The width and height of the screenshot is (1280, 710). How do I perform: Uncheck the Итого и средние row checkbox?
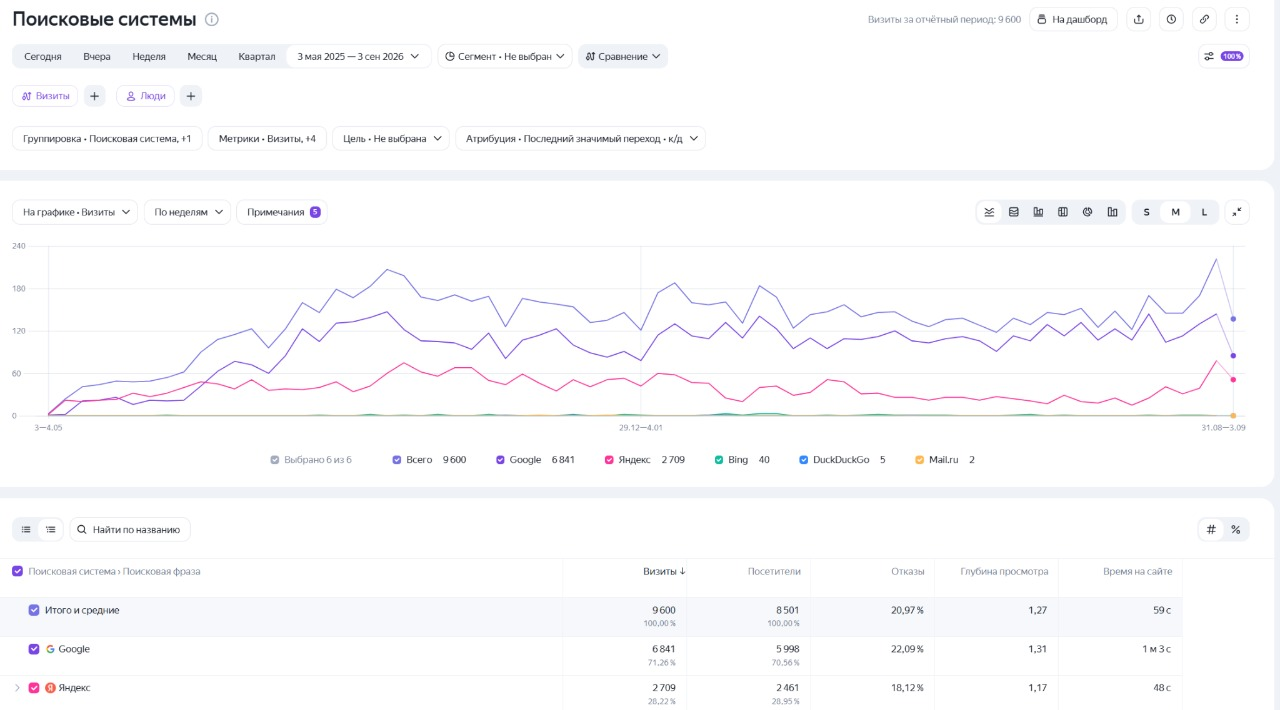click(34, 610)
